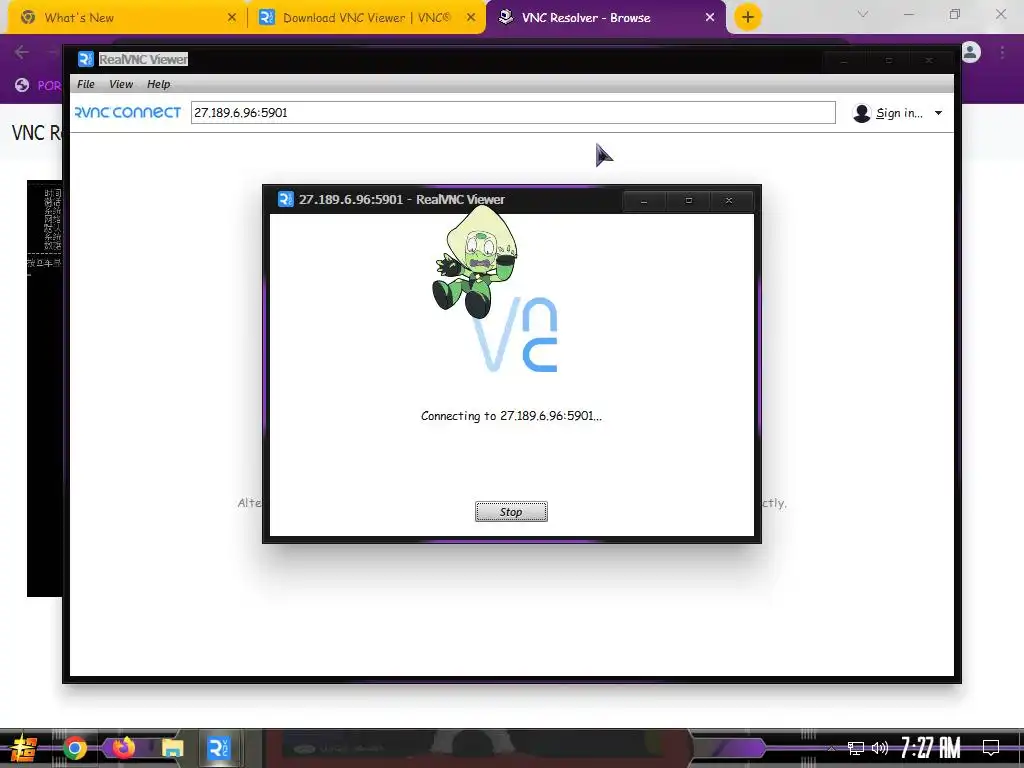Close the What's New tab

click(232, 18)
